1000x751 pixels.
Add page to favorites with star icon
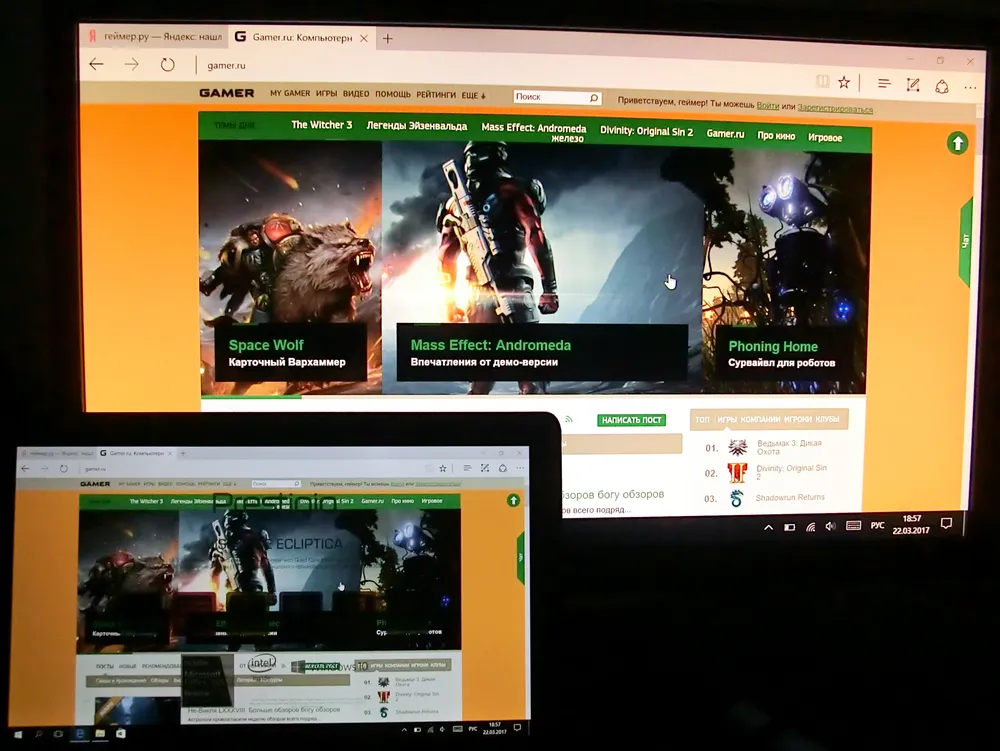pyautogui.click(x=845, y=82)
